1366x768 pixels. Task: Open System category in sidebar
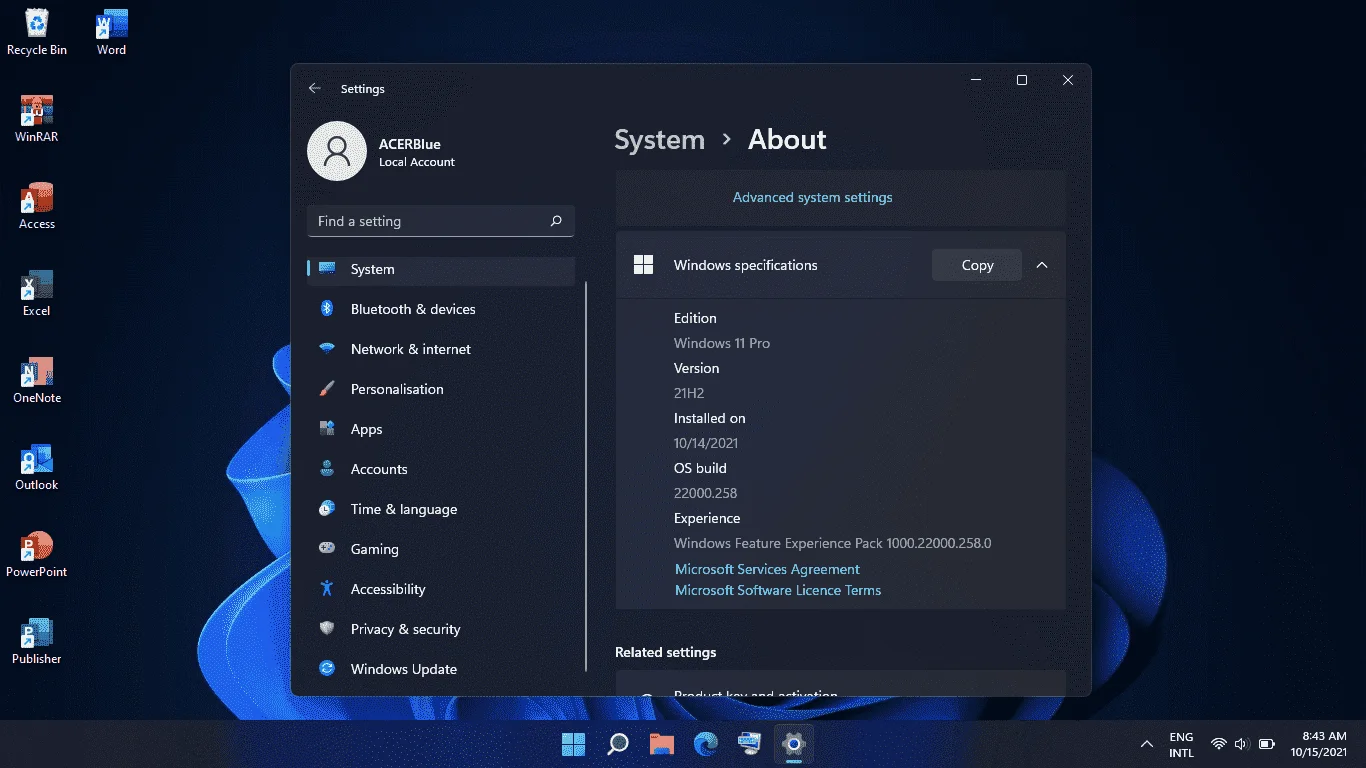tap(441, 269)
